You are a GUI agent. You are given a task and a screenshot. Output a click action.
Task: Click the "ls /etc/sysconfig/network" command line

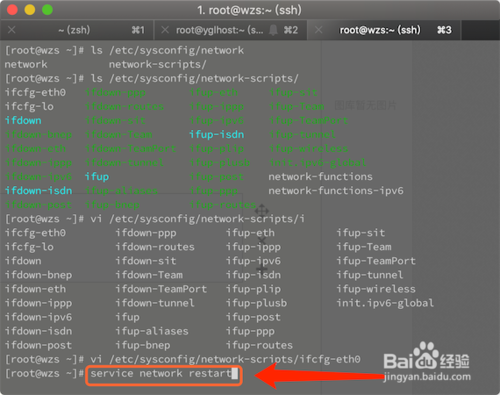tap(167, 50)
